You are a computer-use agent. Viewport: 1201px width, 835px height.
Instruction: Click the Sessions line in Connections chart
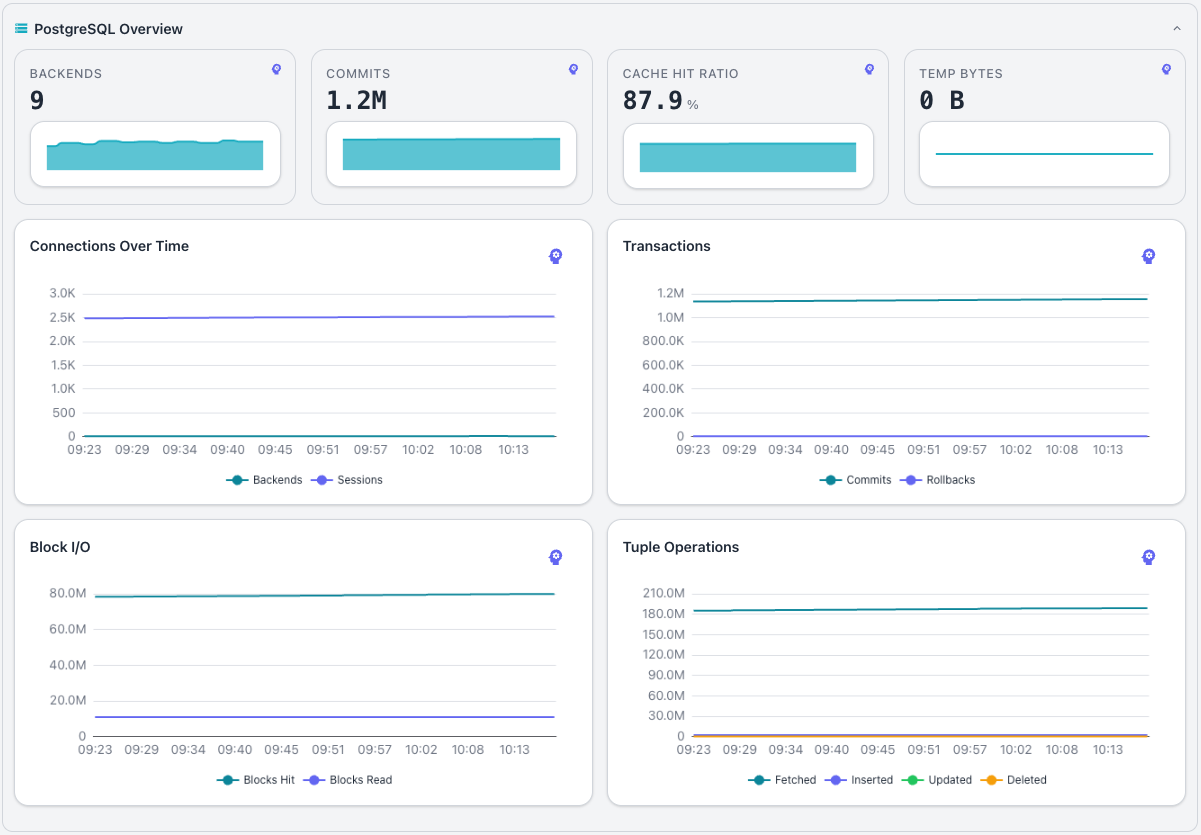[320, 317]
